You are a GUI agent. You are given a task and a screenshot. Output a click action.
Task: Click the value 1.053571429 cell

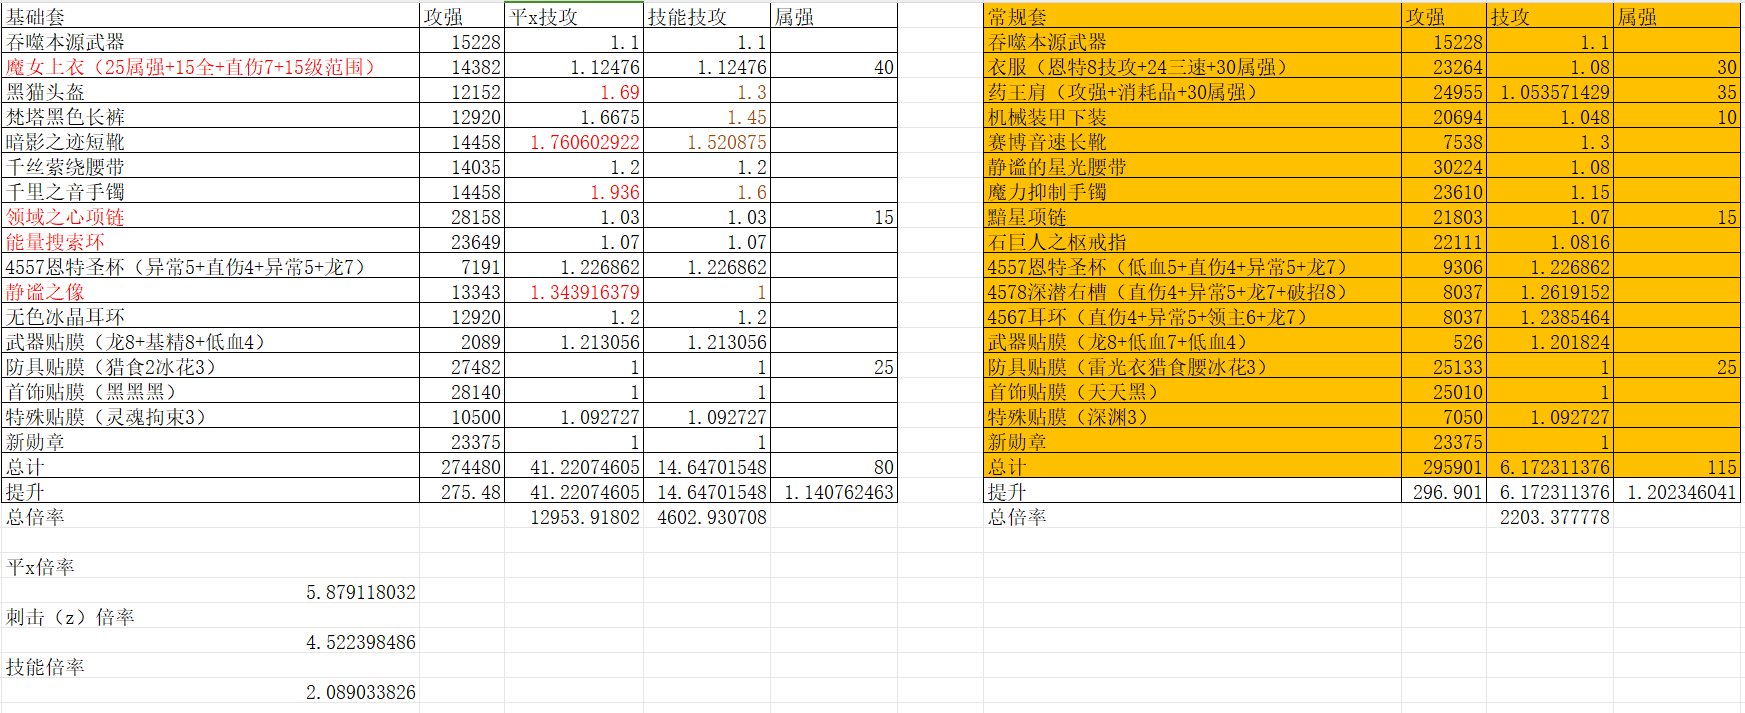coord(1549,92)
